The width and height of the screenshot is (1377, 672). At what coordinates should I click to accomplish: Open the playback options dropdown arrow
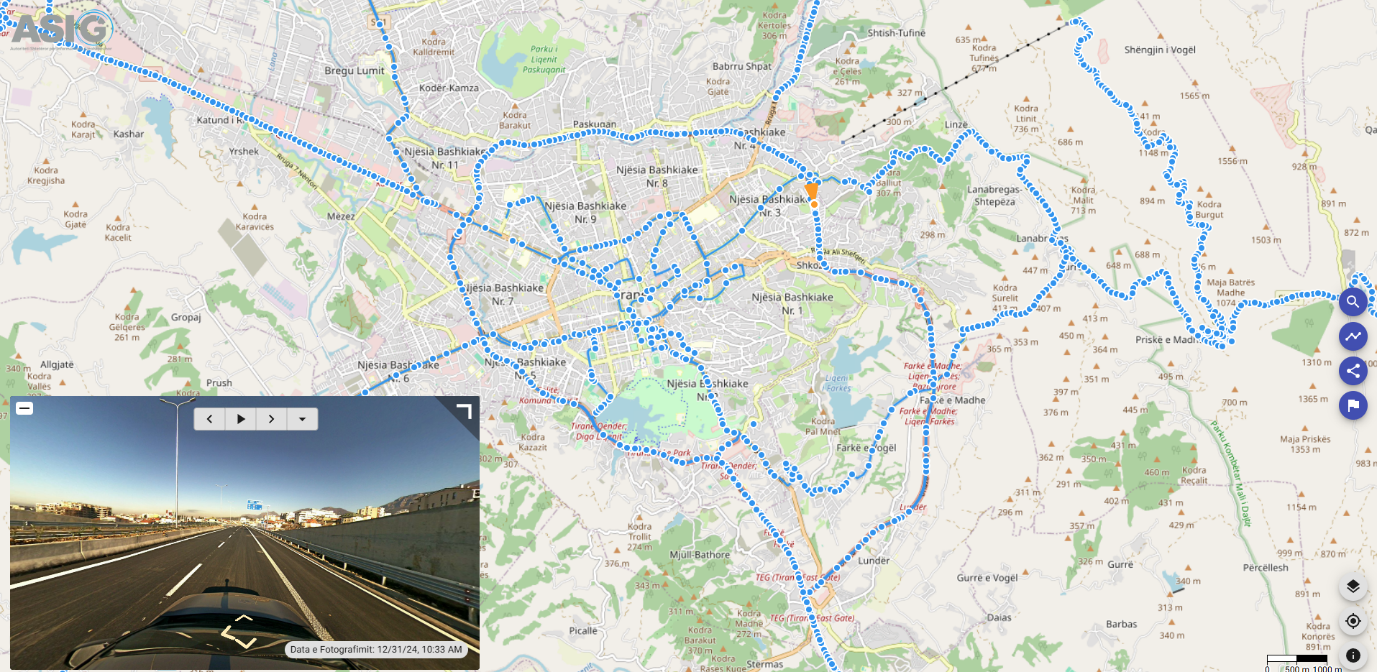[x=302, y=419]
